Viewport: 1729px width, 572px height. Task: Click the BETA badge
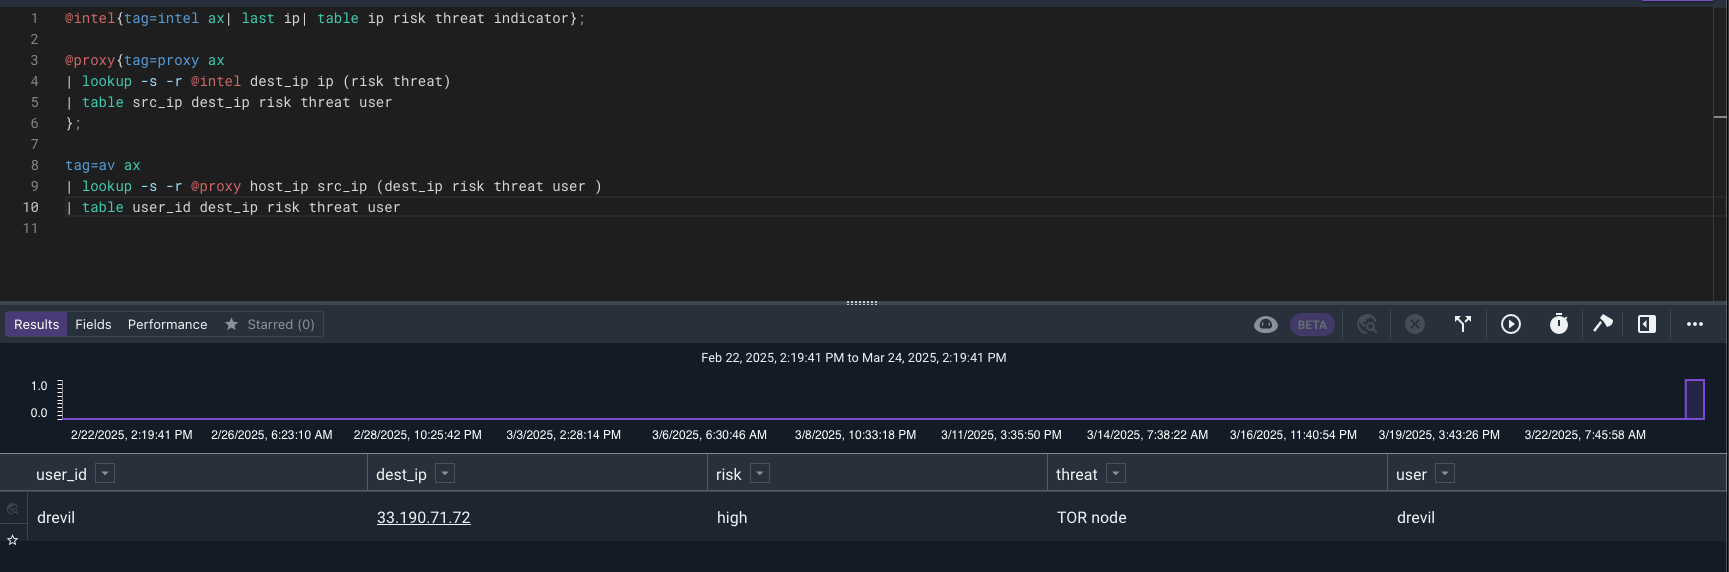tap(1312, 324)
